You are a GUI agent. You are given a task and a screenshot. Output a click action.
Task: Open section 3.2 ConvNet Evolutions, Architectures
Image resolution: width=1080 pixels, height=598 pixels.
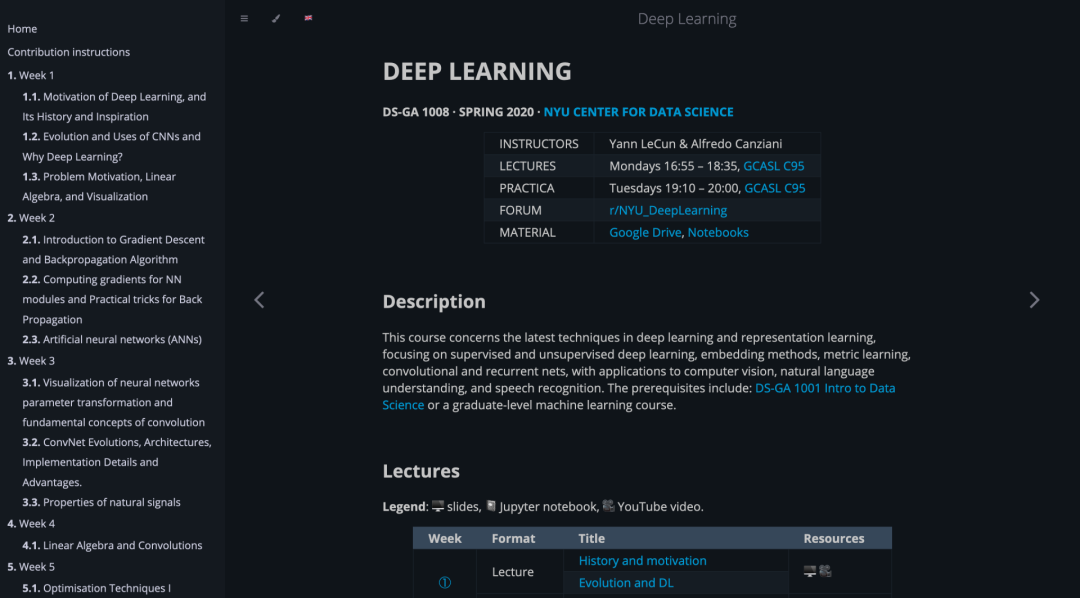tap(117, 462)
